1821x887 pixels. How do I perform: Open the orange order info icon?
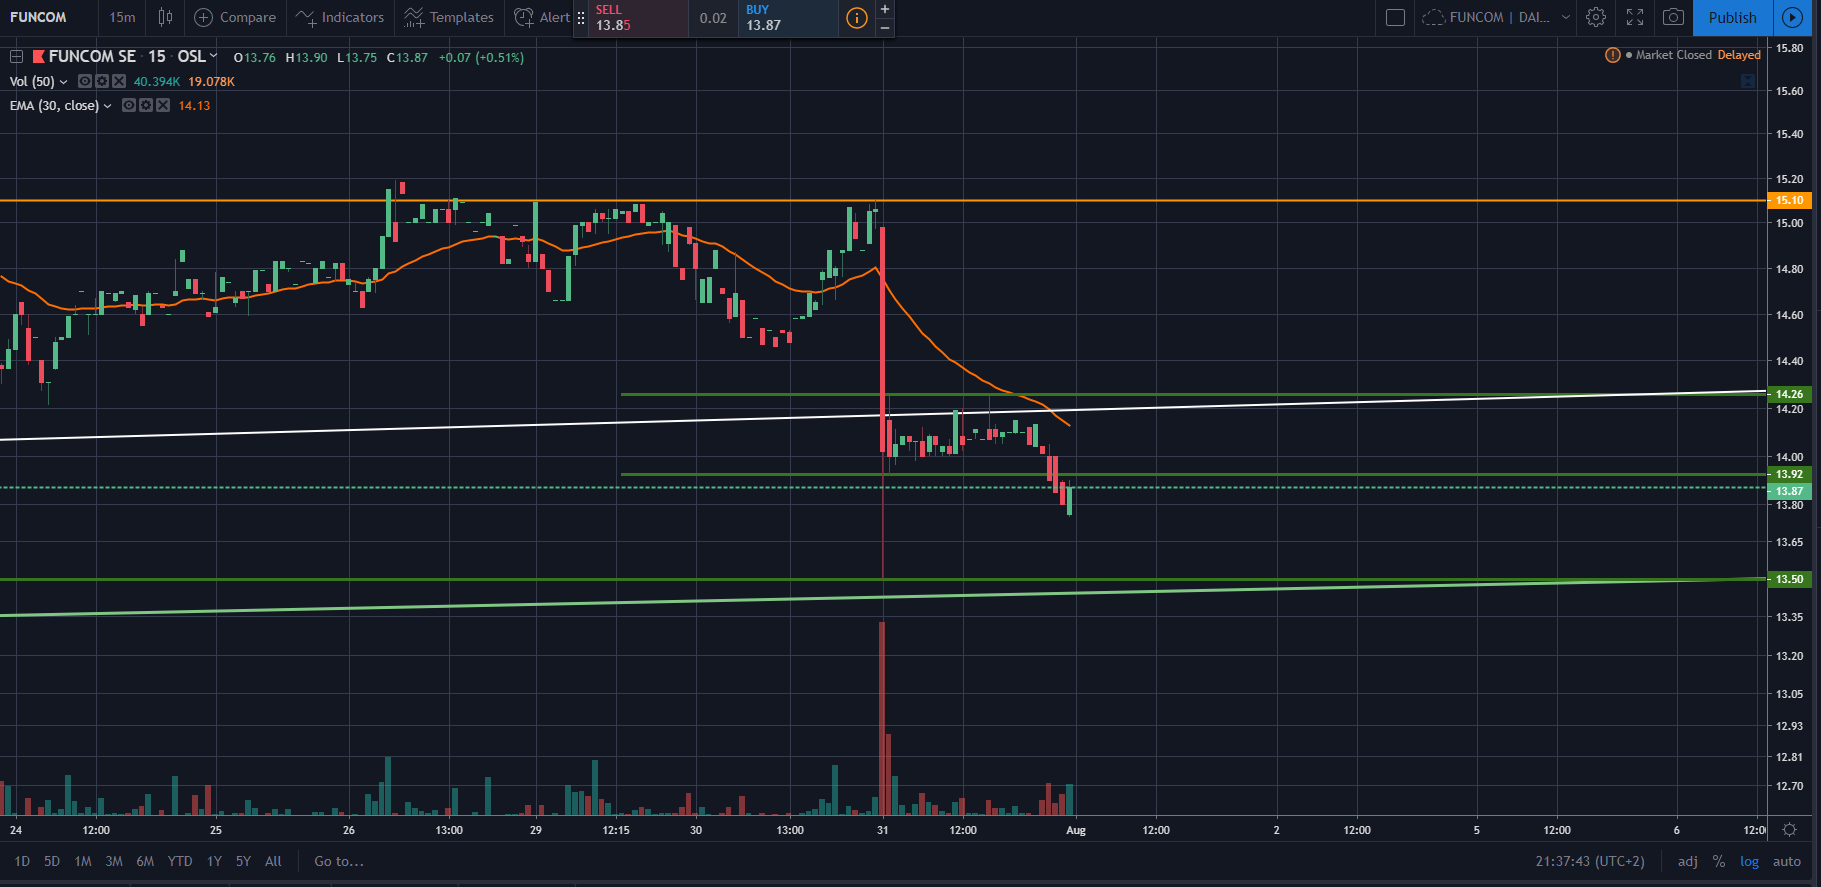857,18
